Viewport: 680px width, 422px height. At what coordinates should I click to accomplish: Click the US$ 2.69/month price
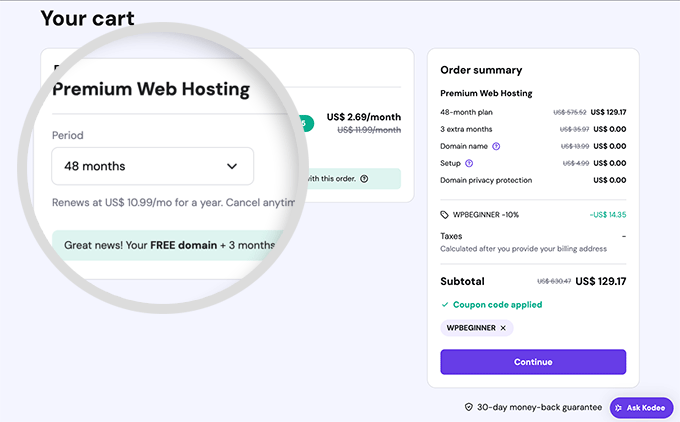tap(364, 116)
